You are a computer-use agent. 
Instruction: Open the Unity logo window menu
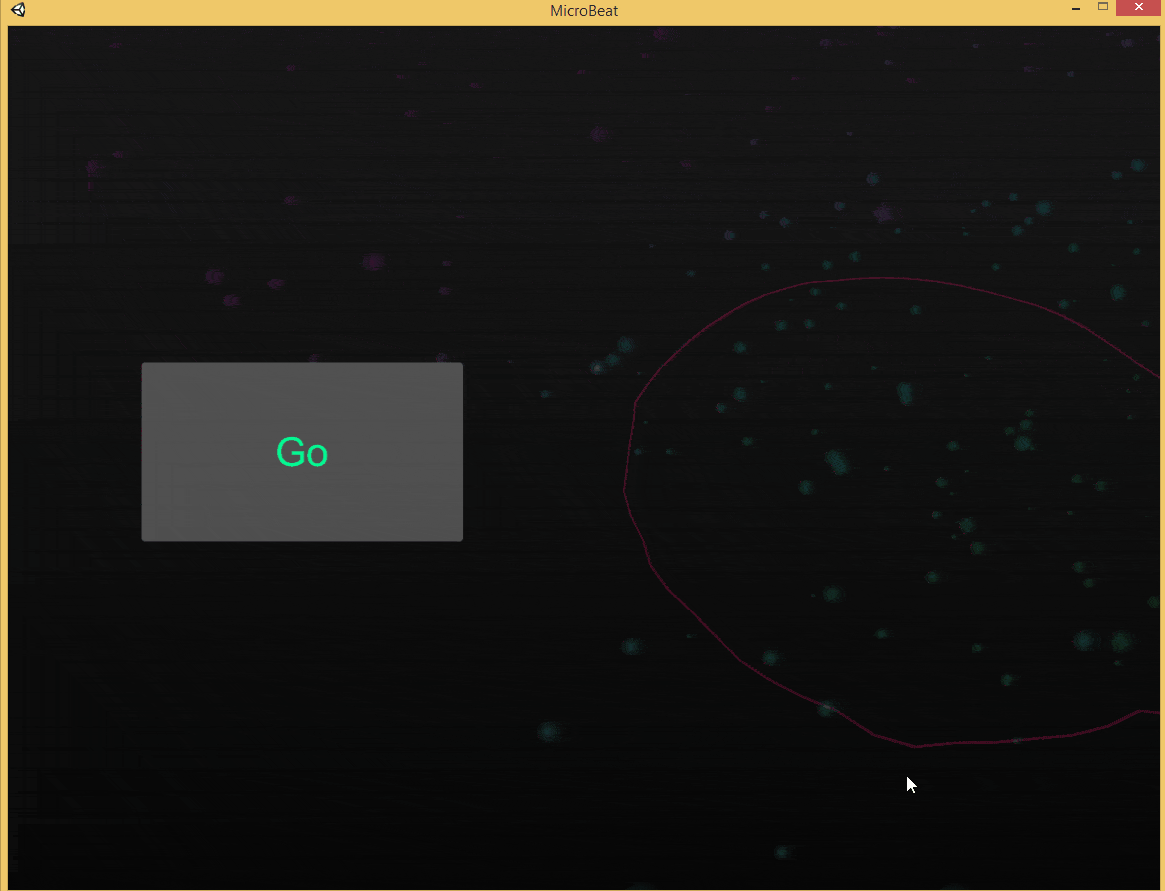[x=18, y=10]
